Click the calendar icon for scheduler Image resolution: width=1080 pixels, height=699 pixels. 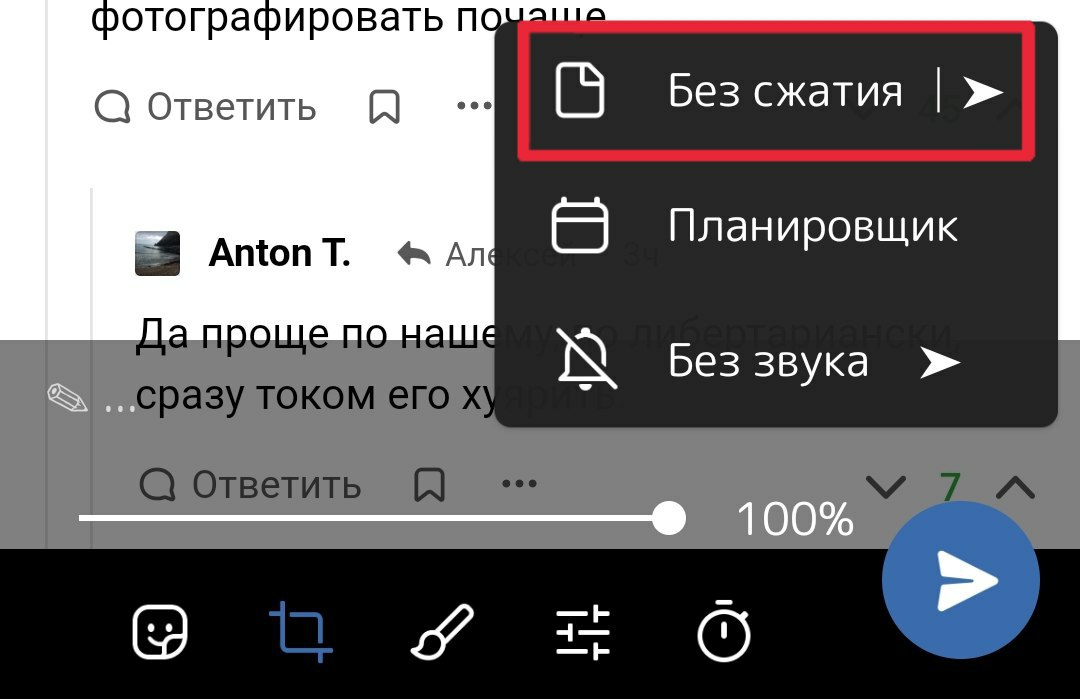[x=580, y=225]
